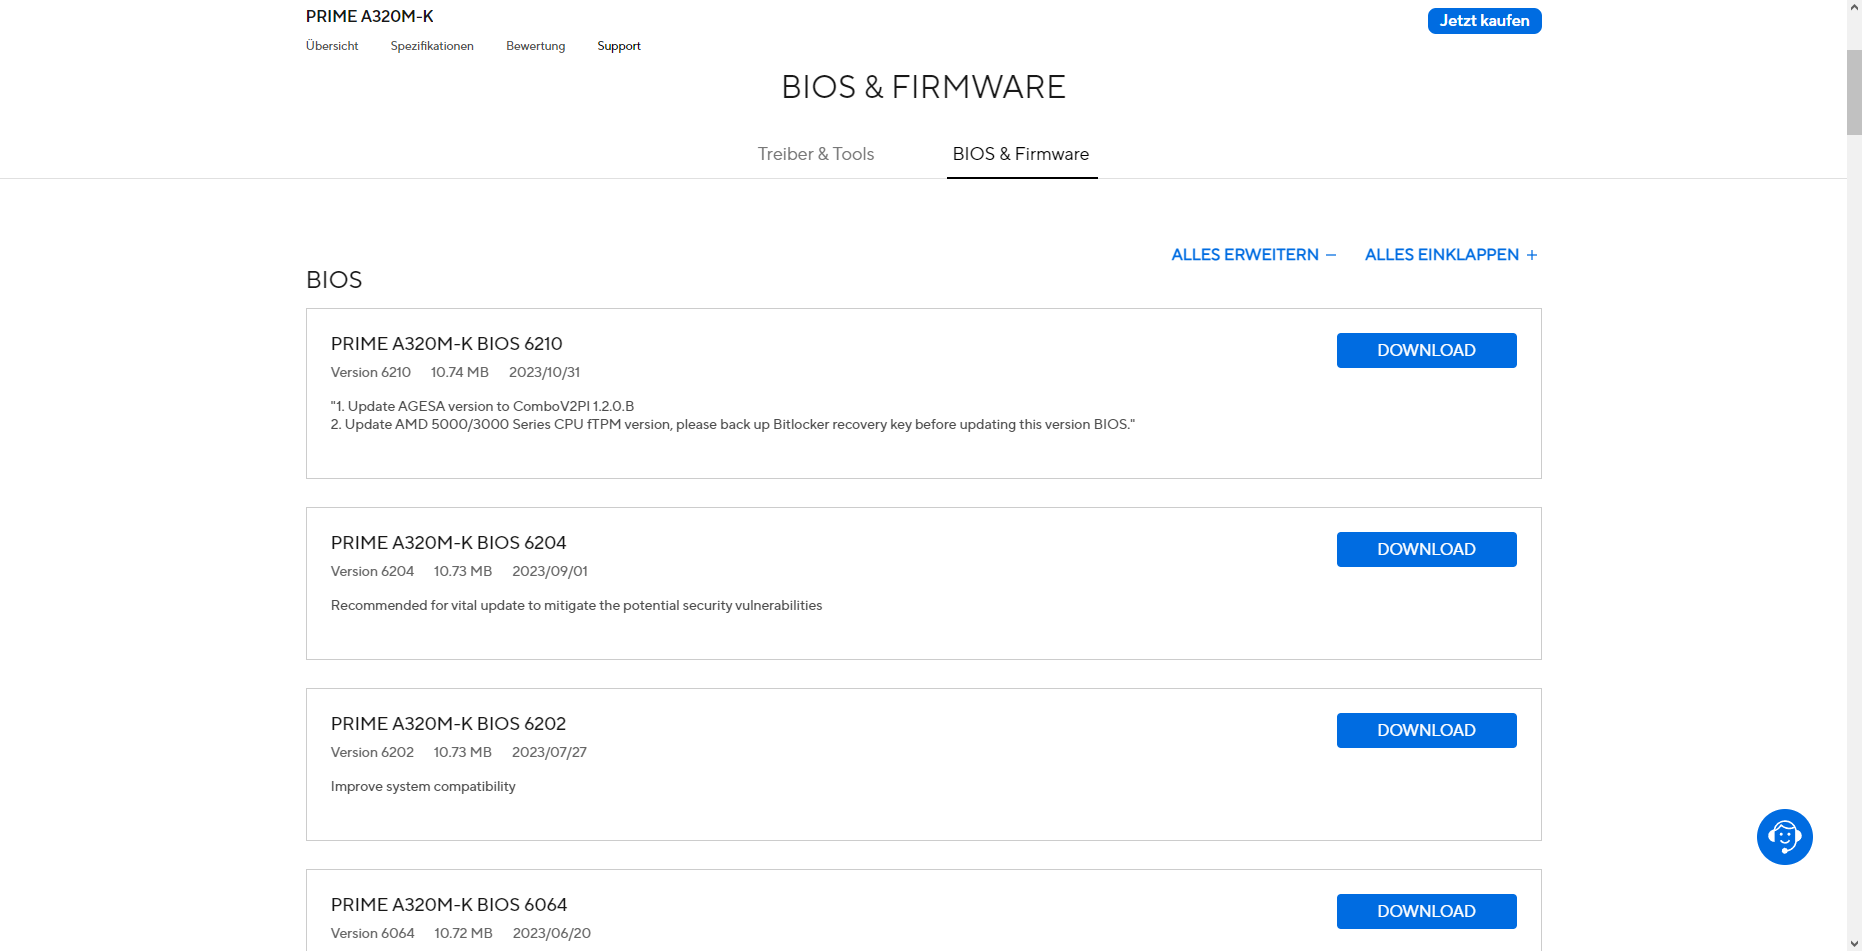Click the fTPM Bitlocker recovery key note
This screenshot has width=1862, height=951.
coord(733,425)
